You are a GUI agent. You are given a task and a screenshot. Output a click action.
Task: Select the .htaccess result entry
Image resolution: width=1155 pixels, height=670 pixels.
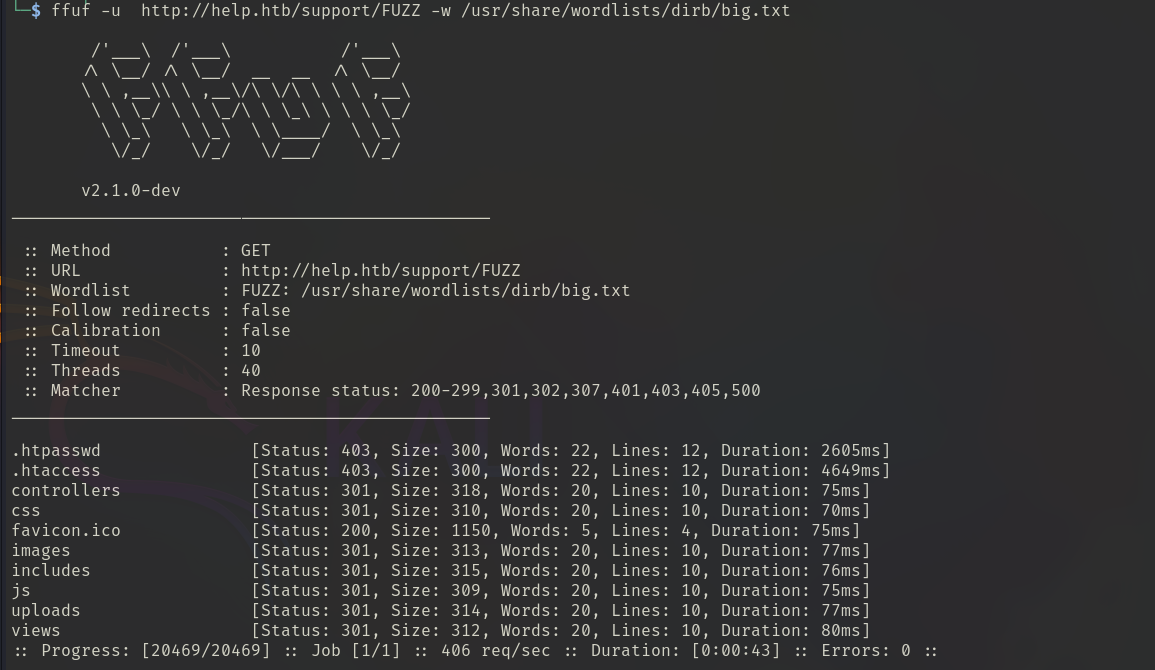pos(56,470)
